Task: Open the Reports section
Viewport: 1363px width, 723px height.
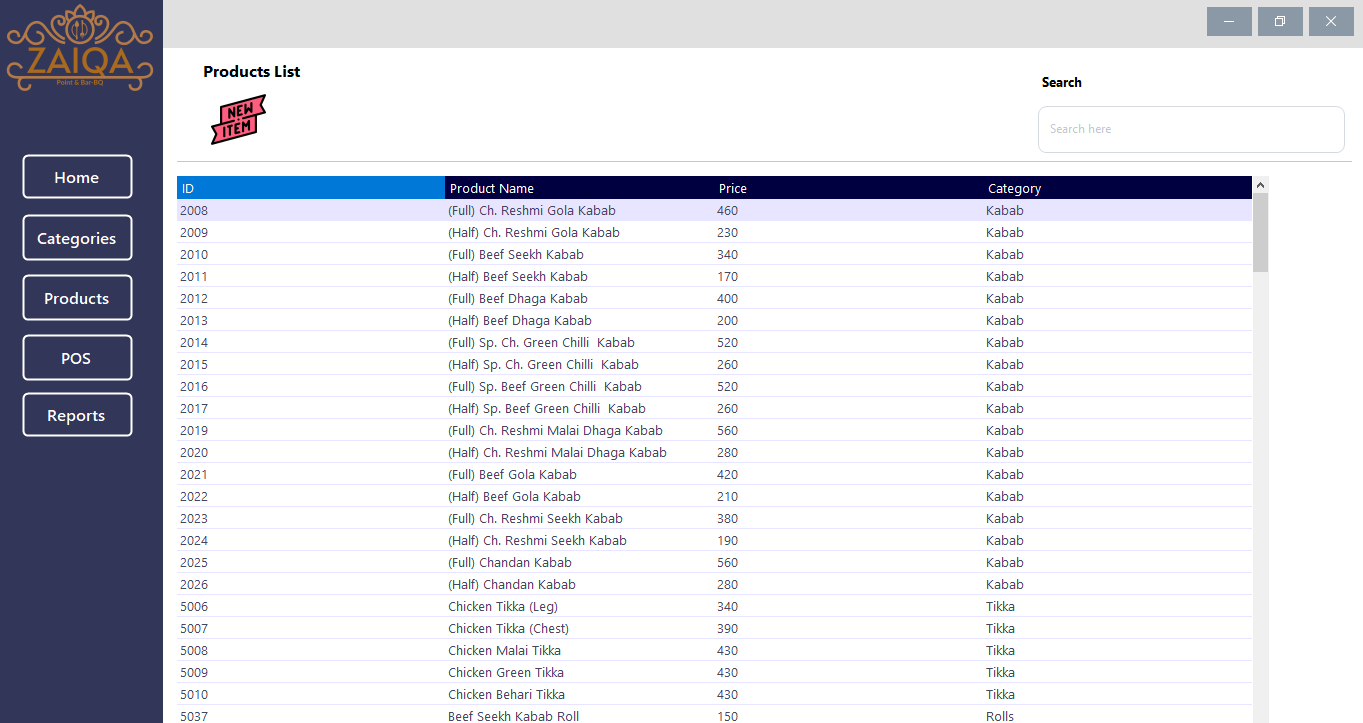Action: 77,415
